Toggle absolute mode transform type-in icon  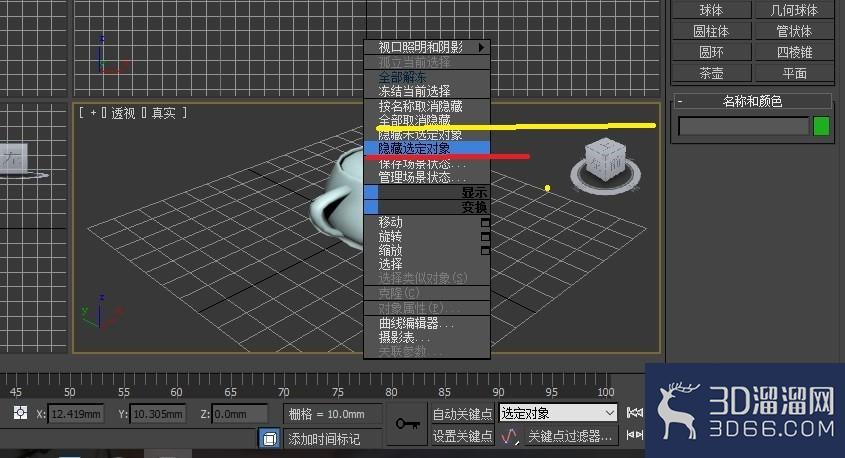pos(20,413)
